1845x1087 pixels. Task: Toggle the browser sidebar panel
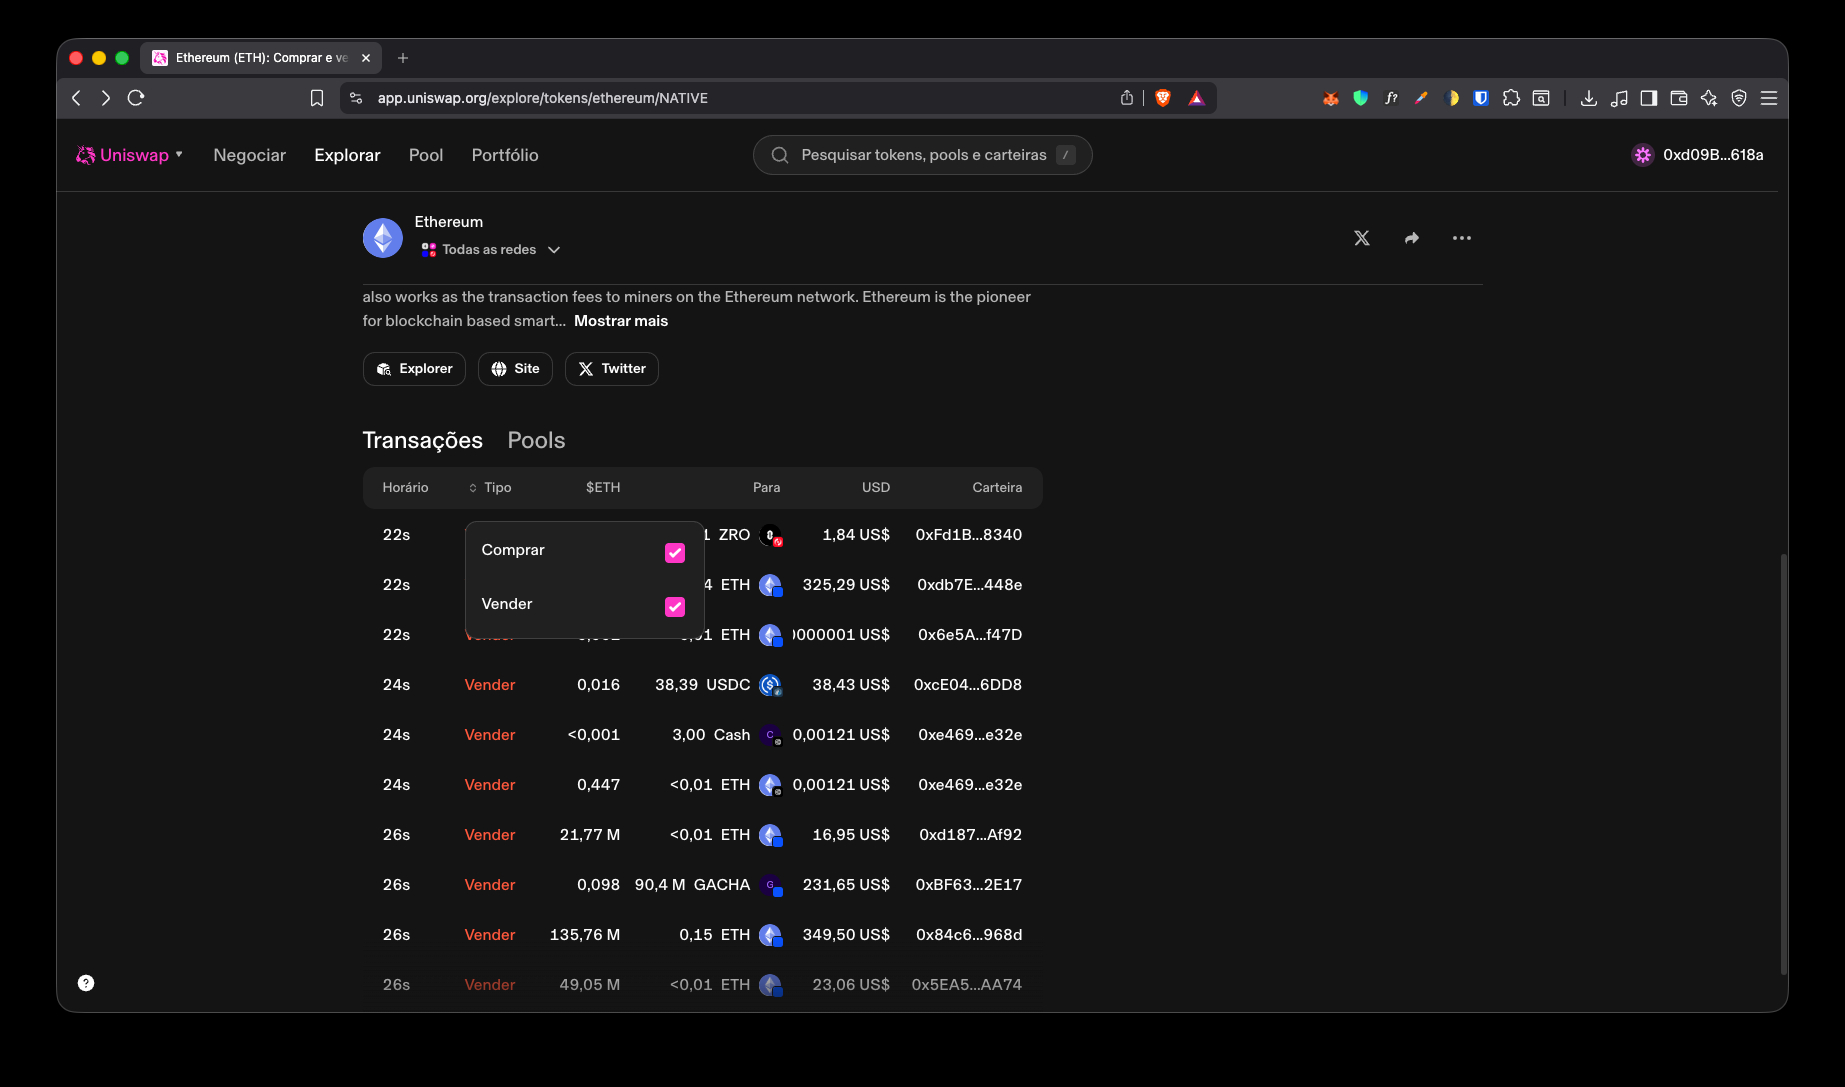pyautogui.click(x=1649, y=98)
